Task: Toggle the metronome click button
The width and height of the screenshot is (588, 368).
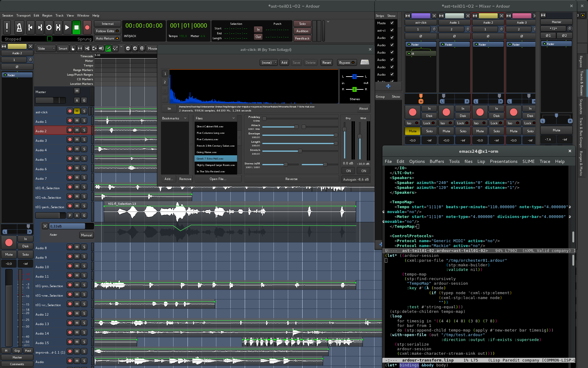Action: (x=19, y=27)
